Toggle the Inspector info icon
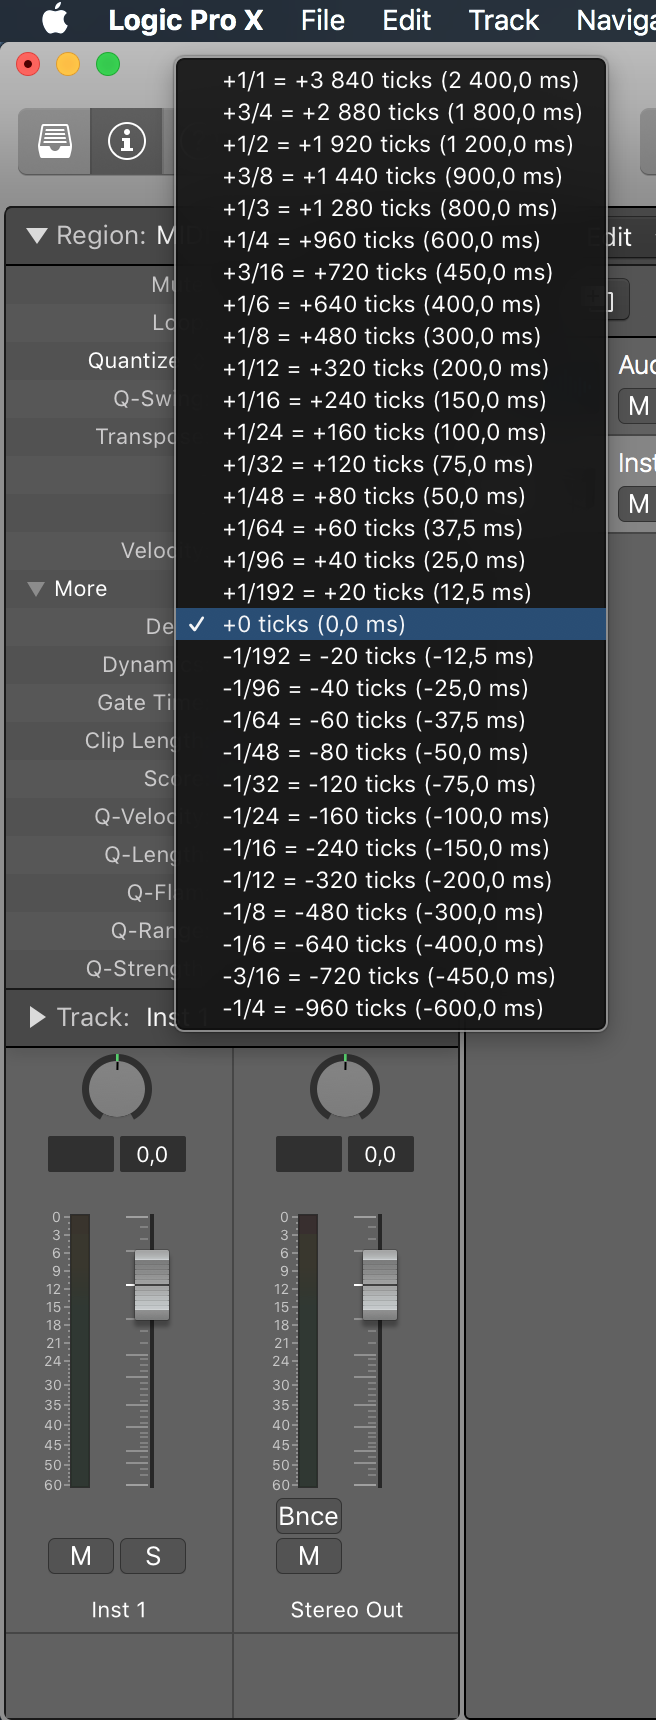 pyautogui.click(x=126, y=141)
